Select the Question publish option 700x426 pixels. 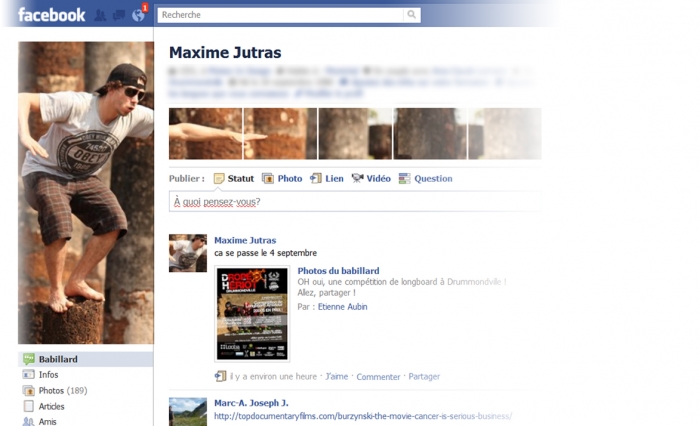tap(426, 179)
